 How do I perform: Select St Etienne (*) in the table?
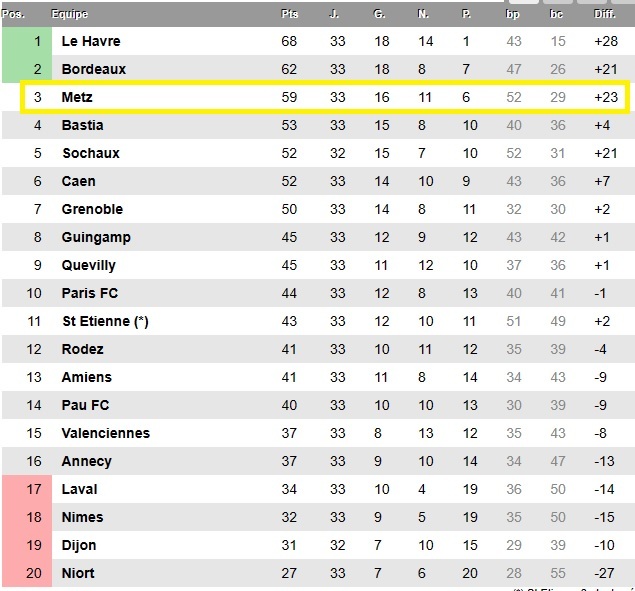coord(104,321)
